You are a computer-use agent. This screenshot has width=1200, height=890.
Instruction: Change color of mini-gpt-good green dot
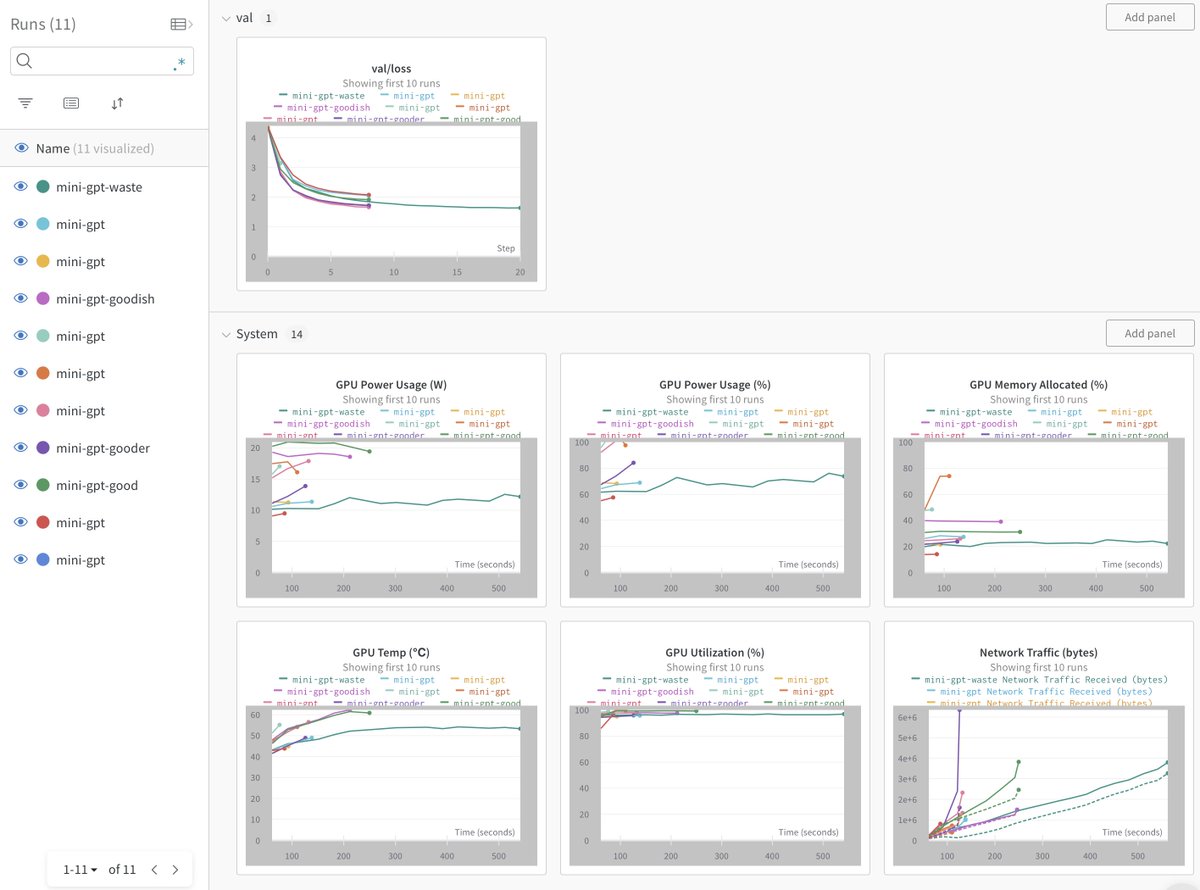tap(43, 485)
